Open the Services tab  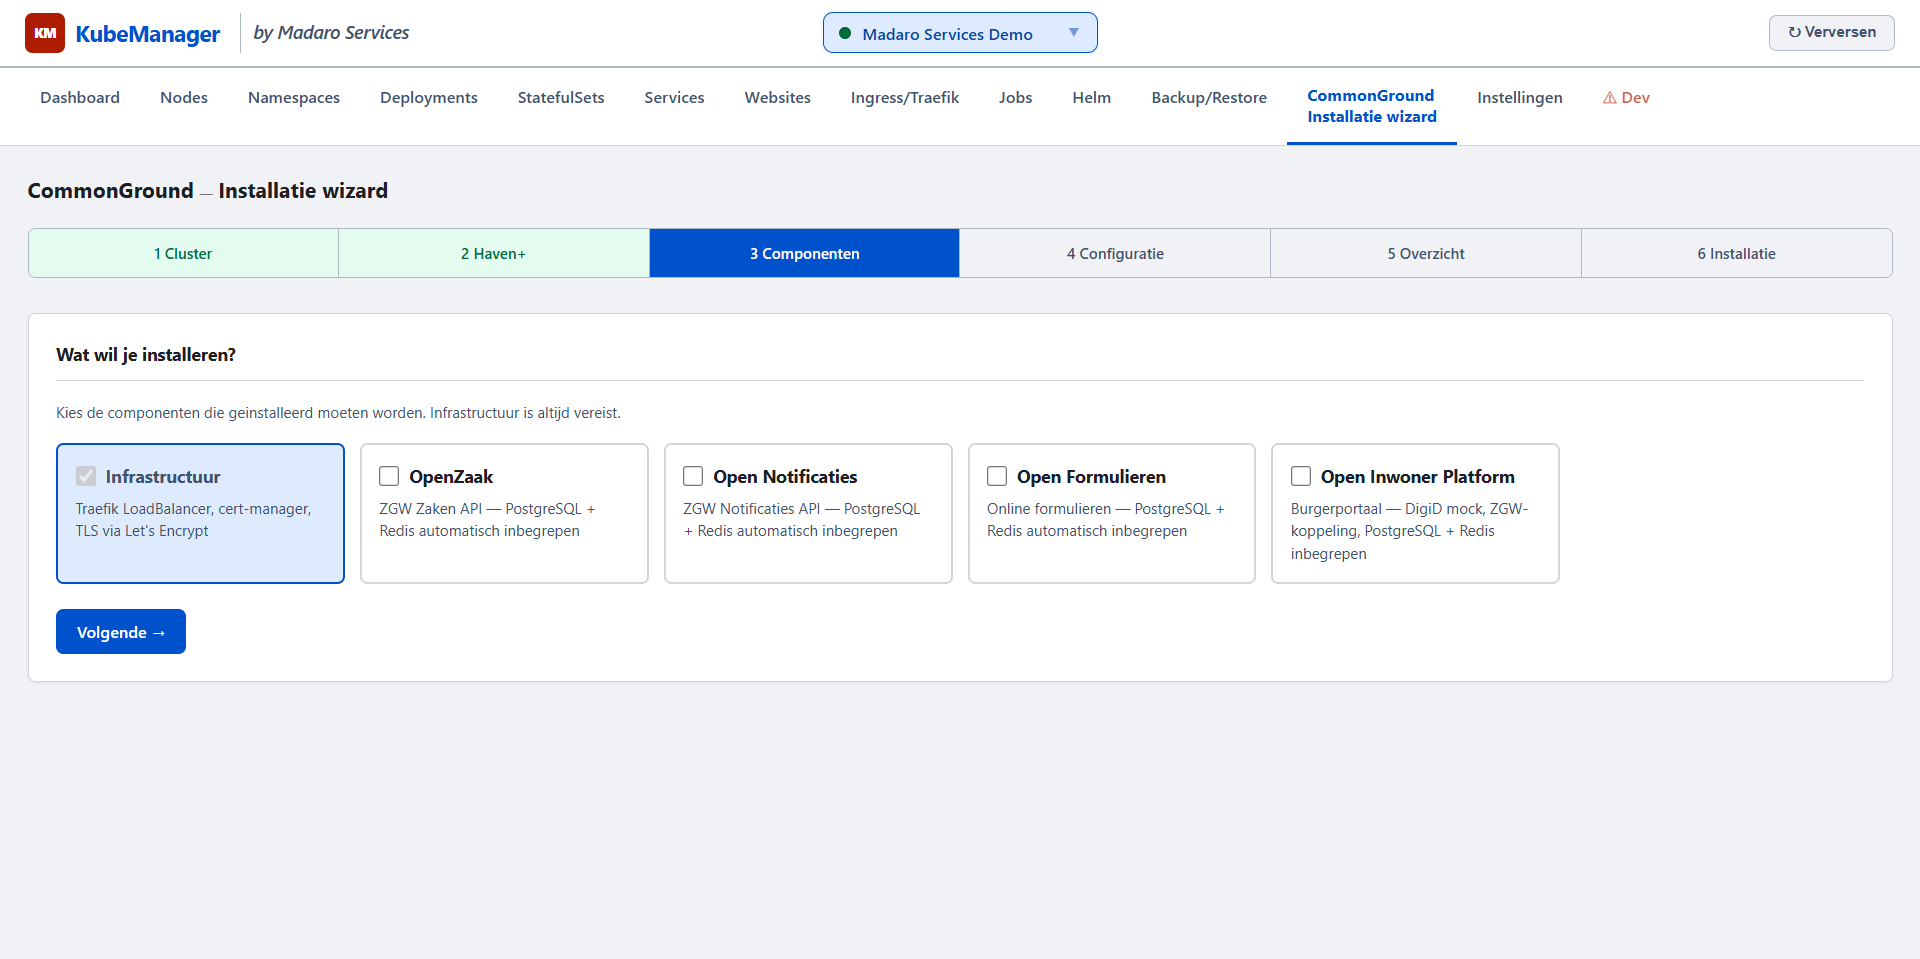click(674, 97)
